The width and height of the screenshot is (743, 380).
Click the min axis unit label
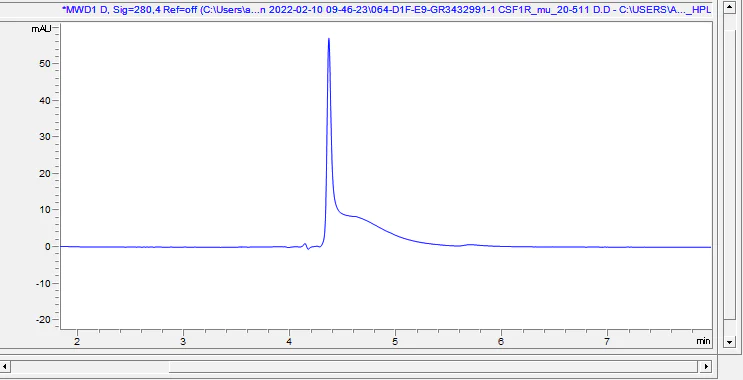pyautogui.click(x=703, y=341)
